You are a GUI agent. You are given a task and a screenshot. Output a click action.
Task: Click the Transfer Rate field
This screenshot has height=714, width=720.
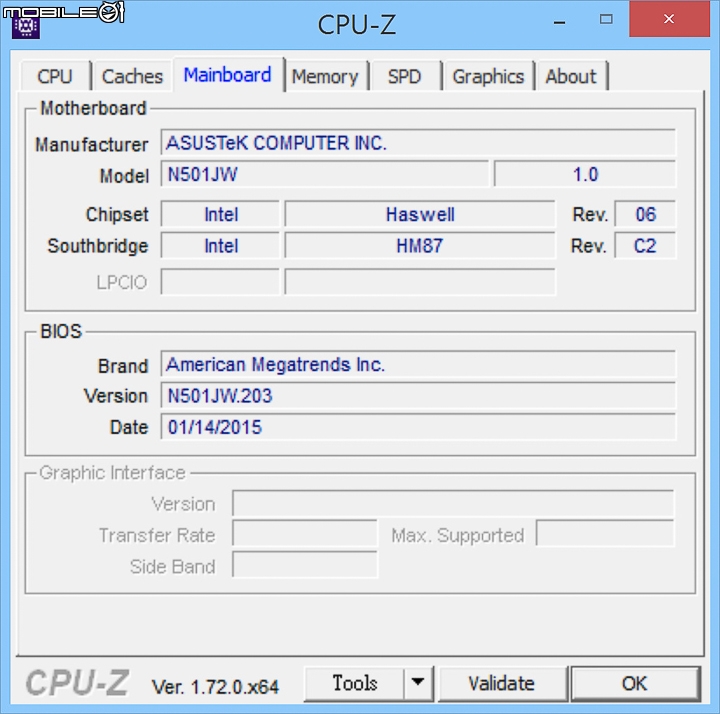click(305, 534)
